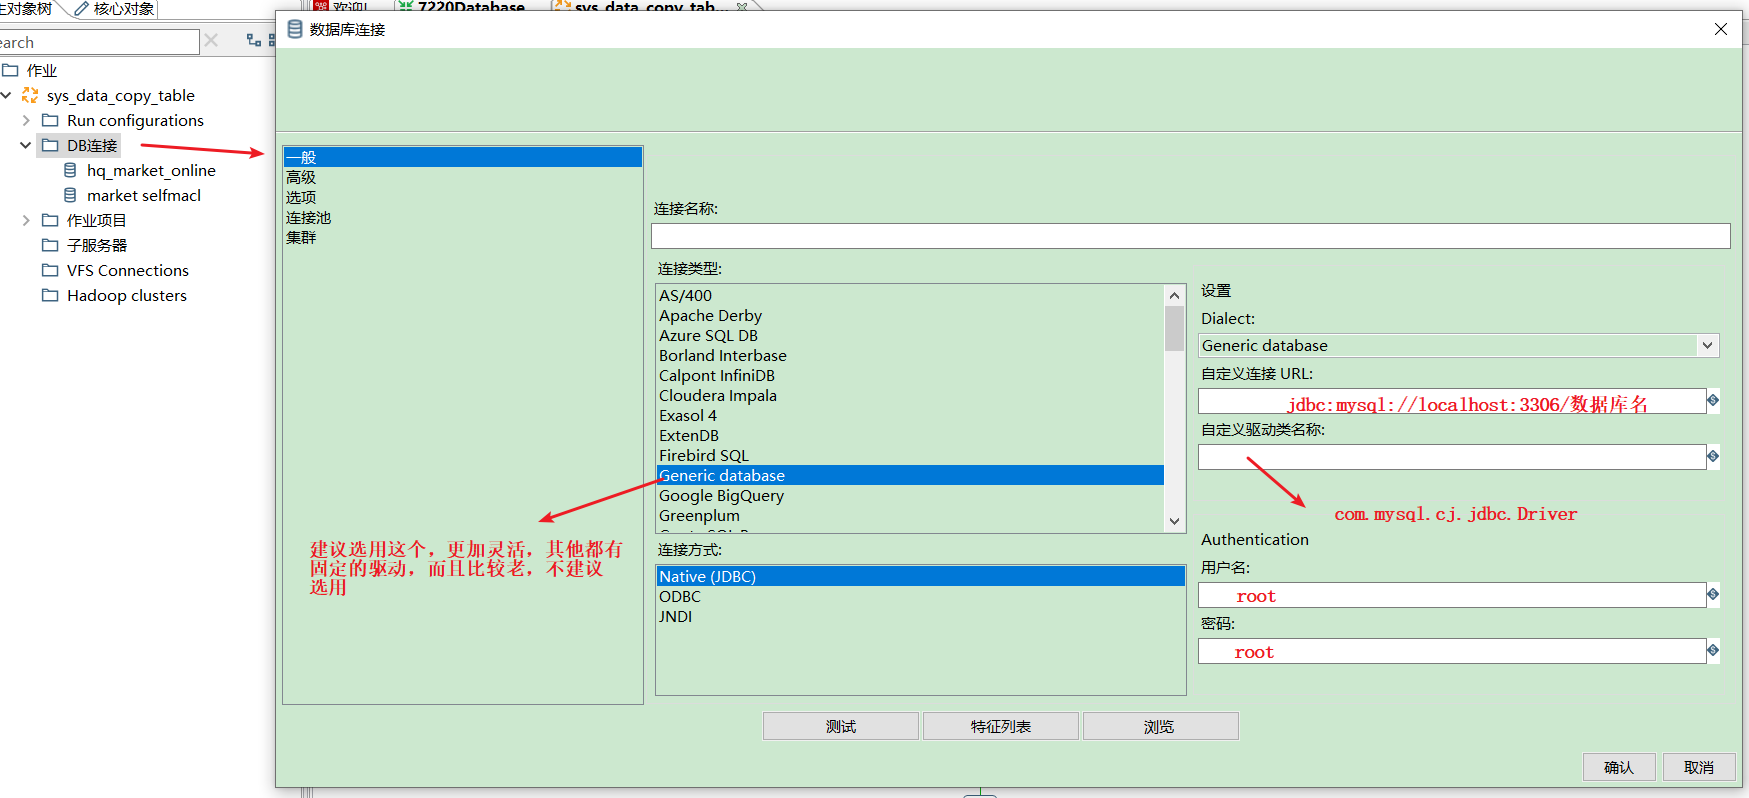Collapse the DB连接 tree node
1749x798 pixels.
point(26,145)
